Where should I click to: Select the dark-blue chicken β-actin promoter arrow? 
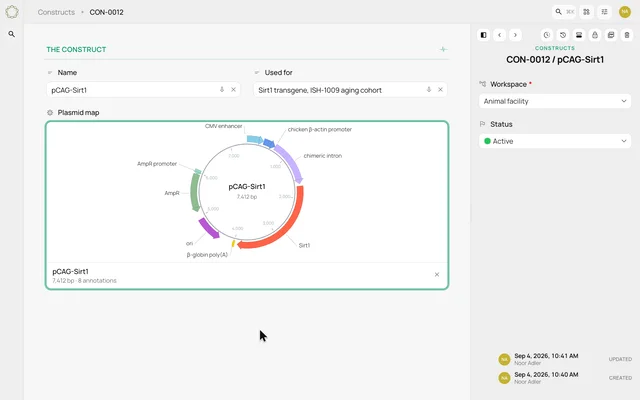point(269,143)
